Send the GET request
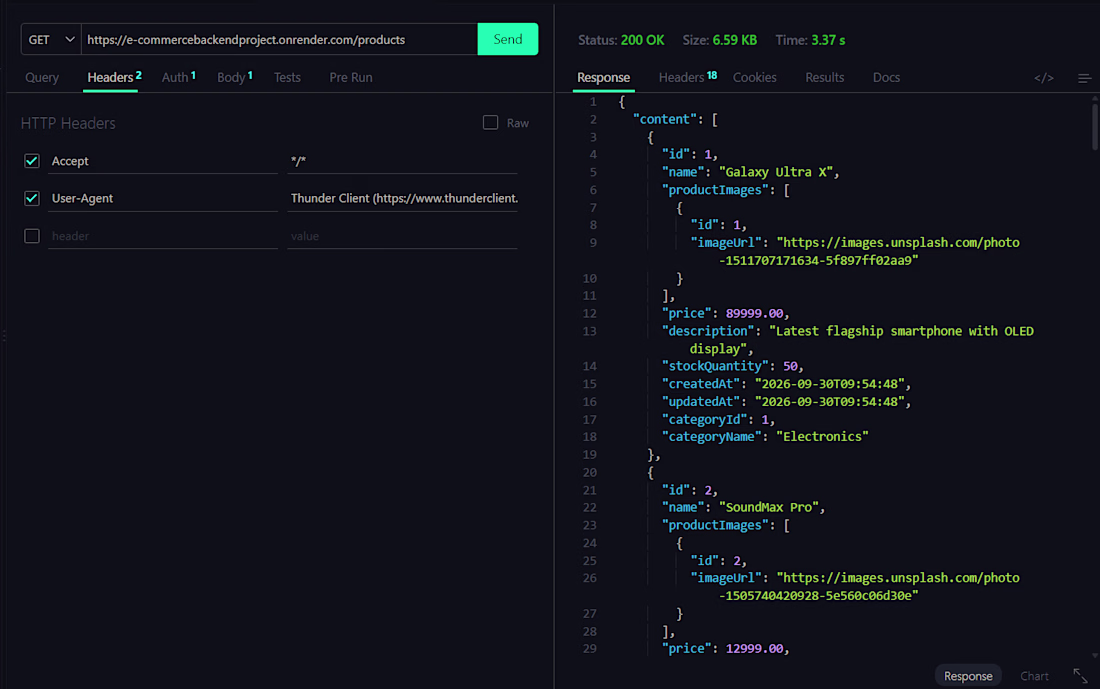The height and width of the screenshot is (689, 1100). [508, 39]
